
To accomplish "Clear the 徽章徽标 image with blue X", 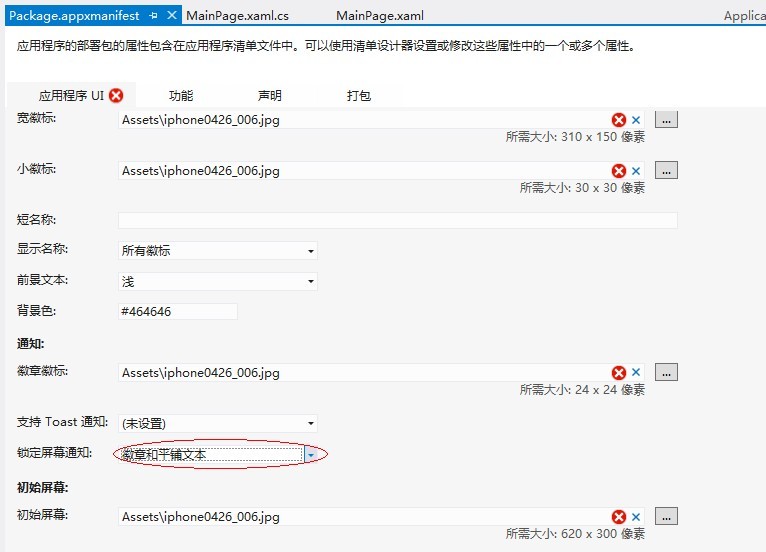I will tap(636, 372).
